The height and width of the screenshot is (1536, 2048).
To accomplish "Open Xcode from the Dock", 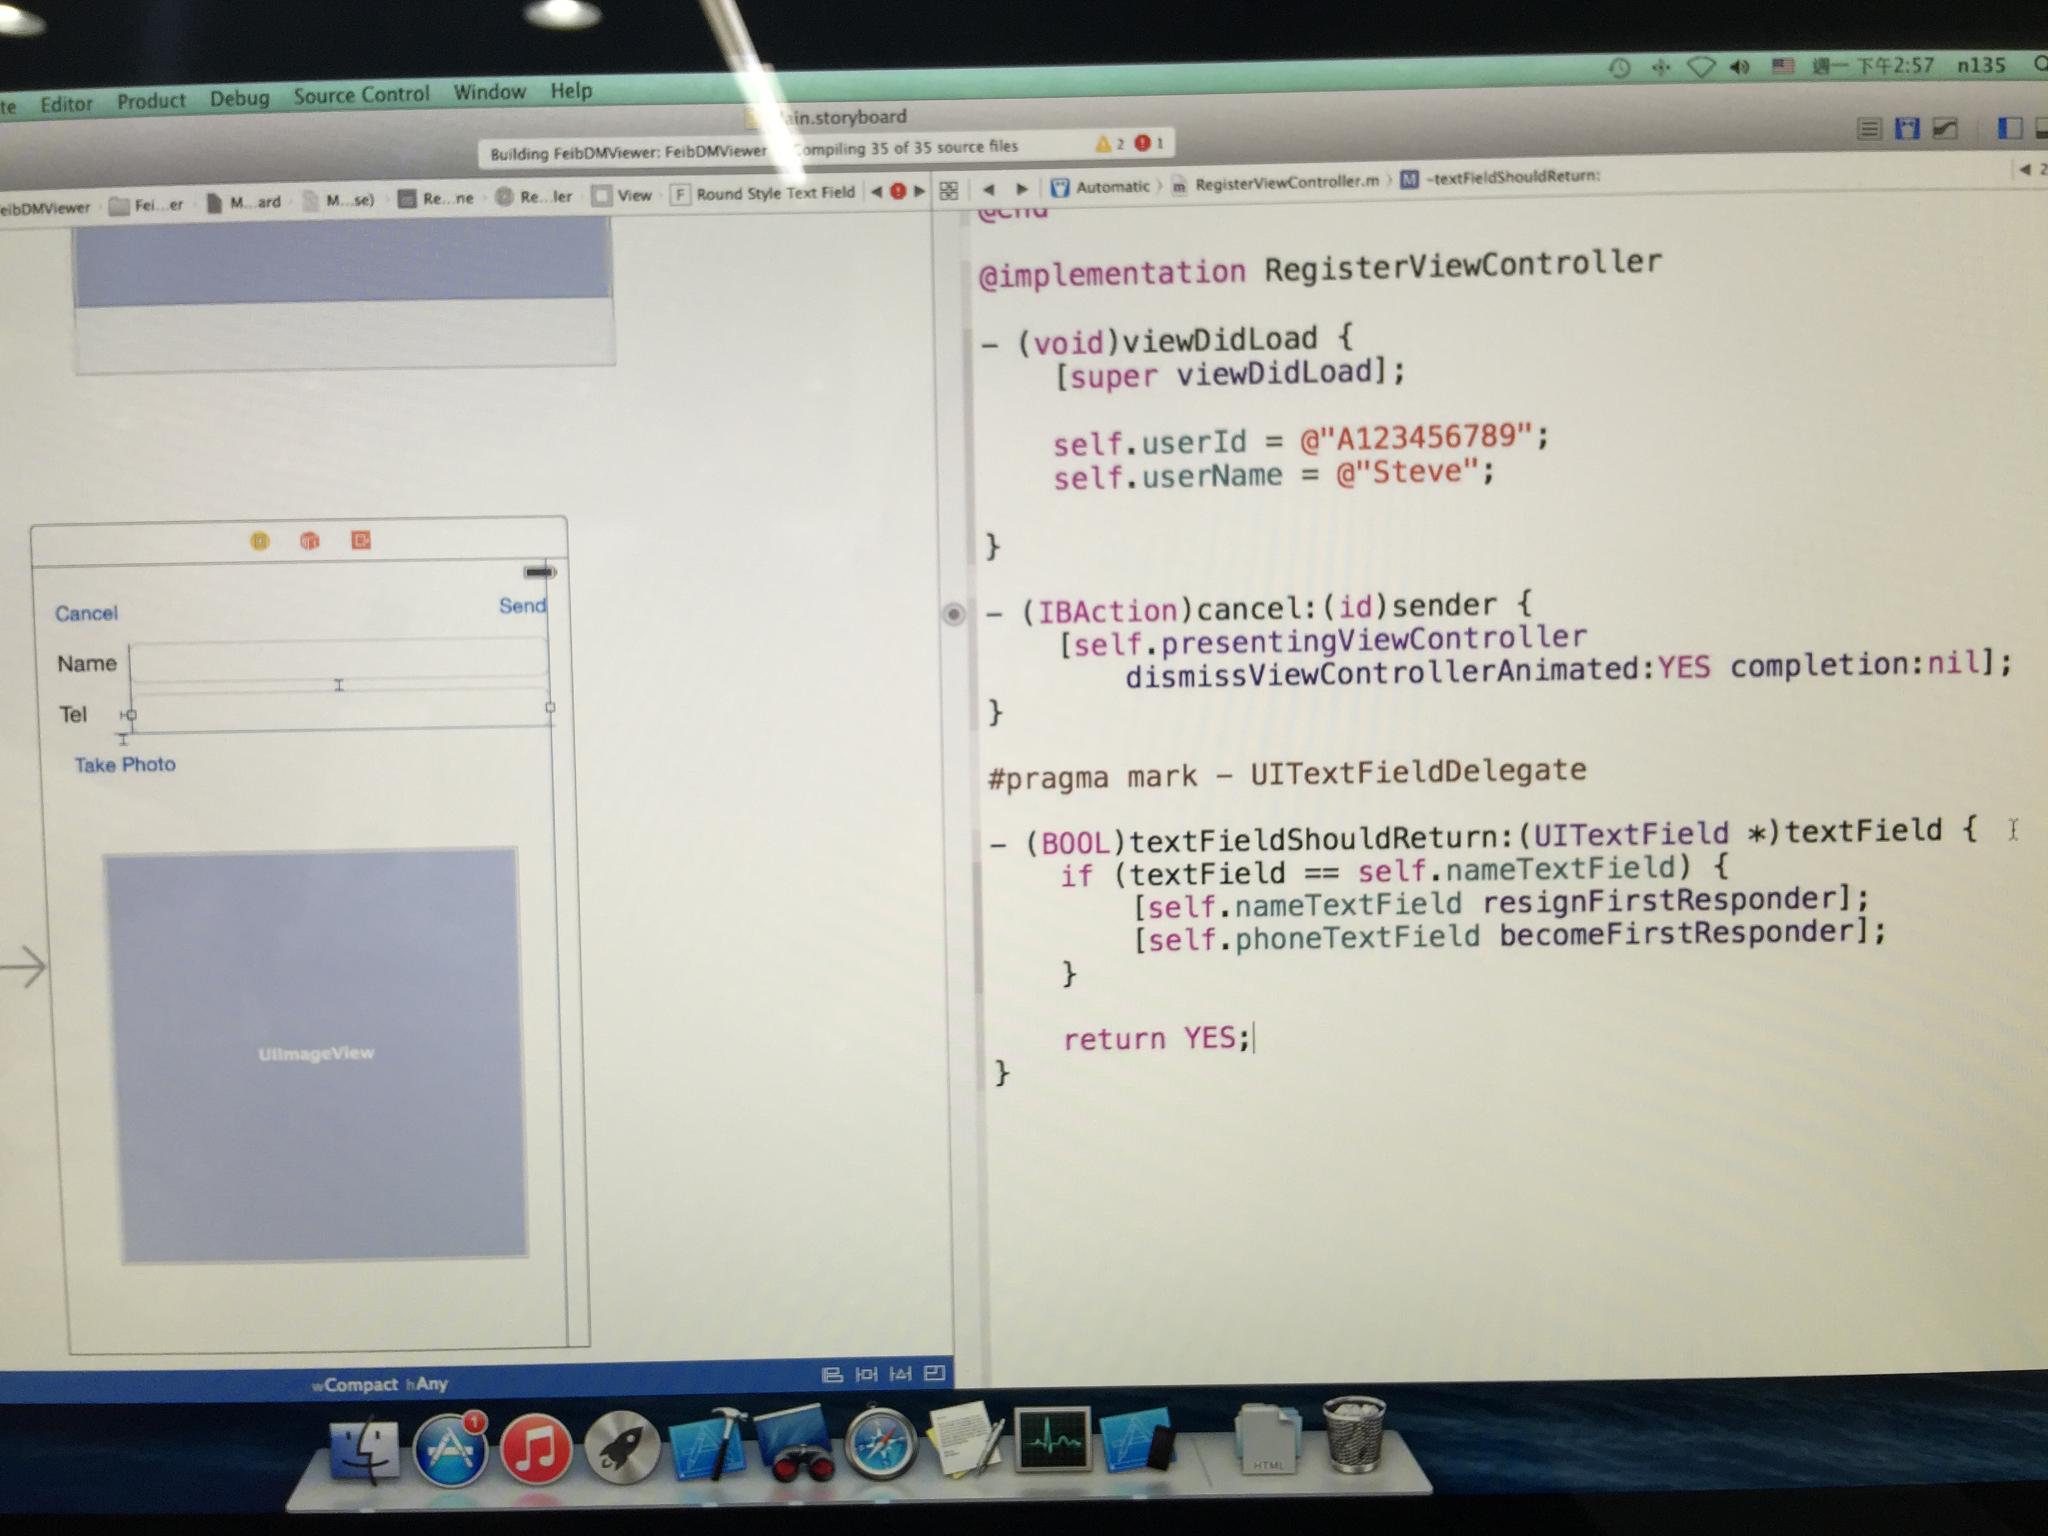I will pyautogui.click(x=708, y=1445).
